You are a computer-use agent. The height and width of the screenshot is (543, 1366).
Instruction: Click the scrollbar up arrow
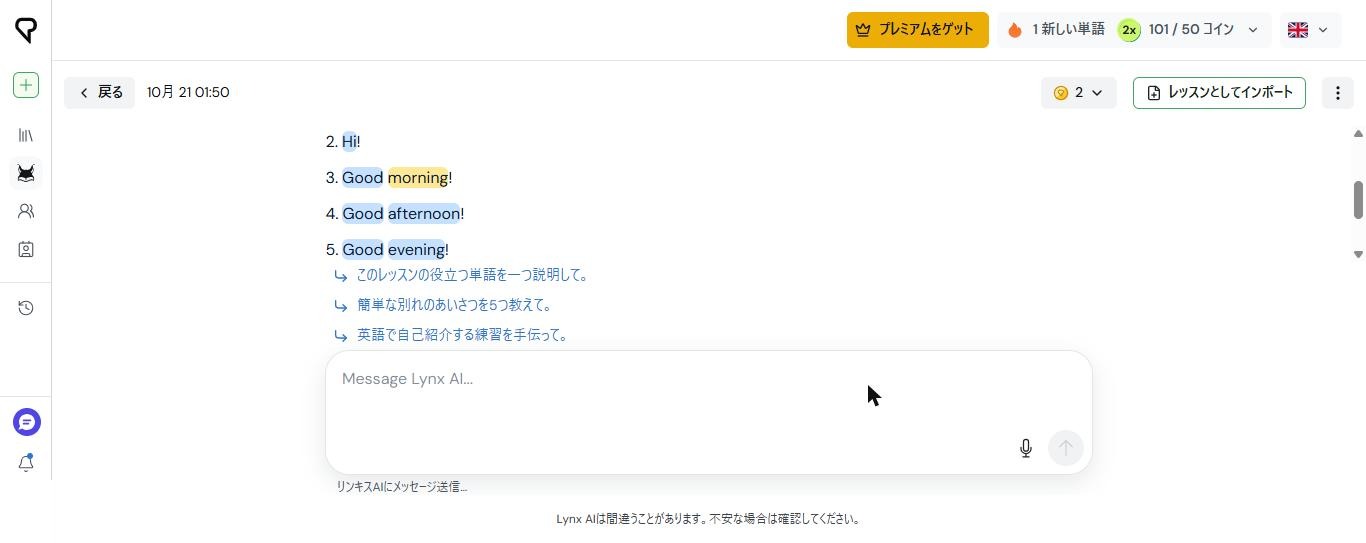(1358, 134)
